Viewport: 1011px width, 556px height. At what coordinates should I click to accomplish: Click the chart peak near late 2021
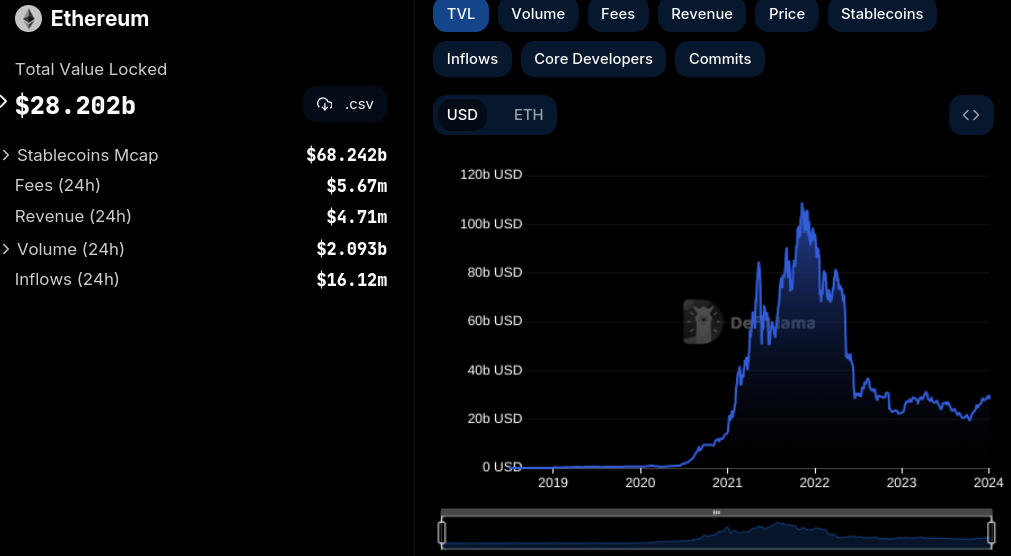click(x=802, y=204)
